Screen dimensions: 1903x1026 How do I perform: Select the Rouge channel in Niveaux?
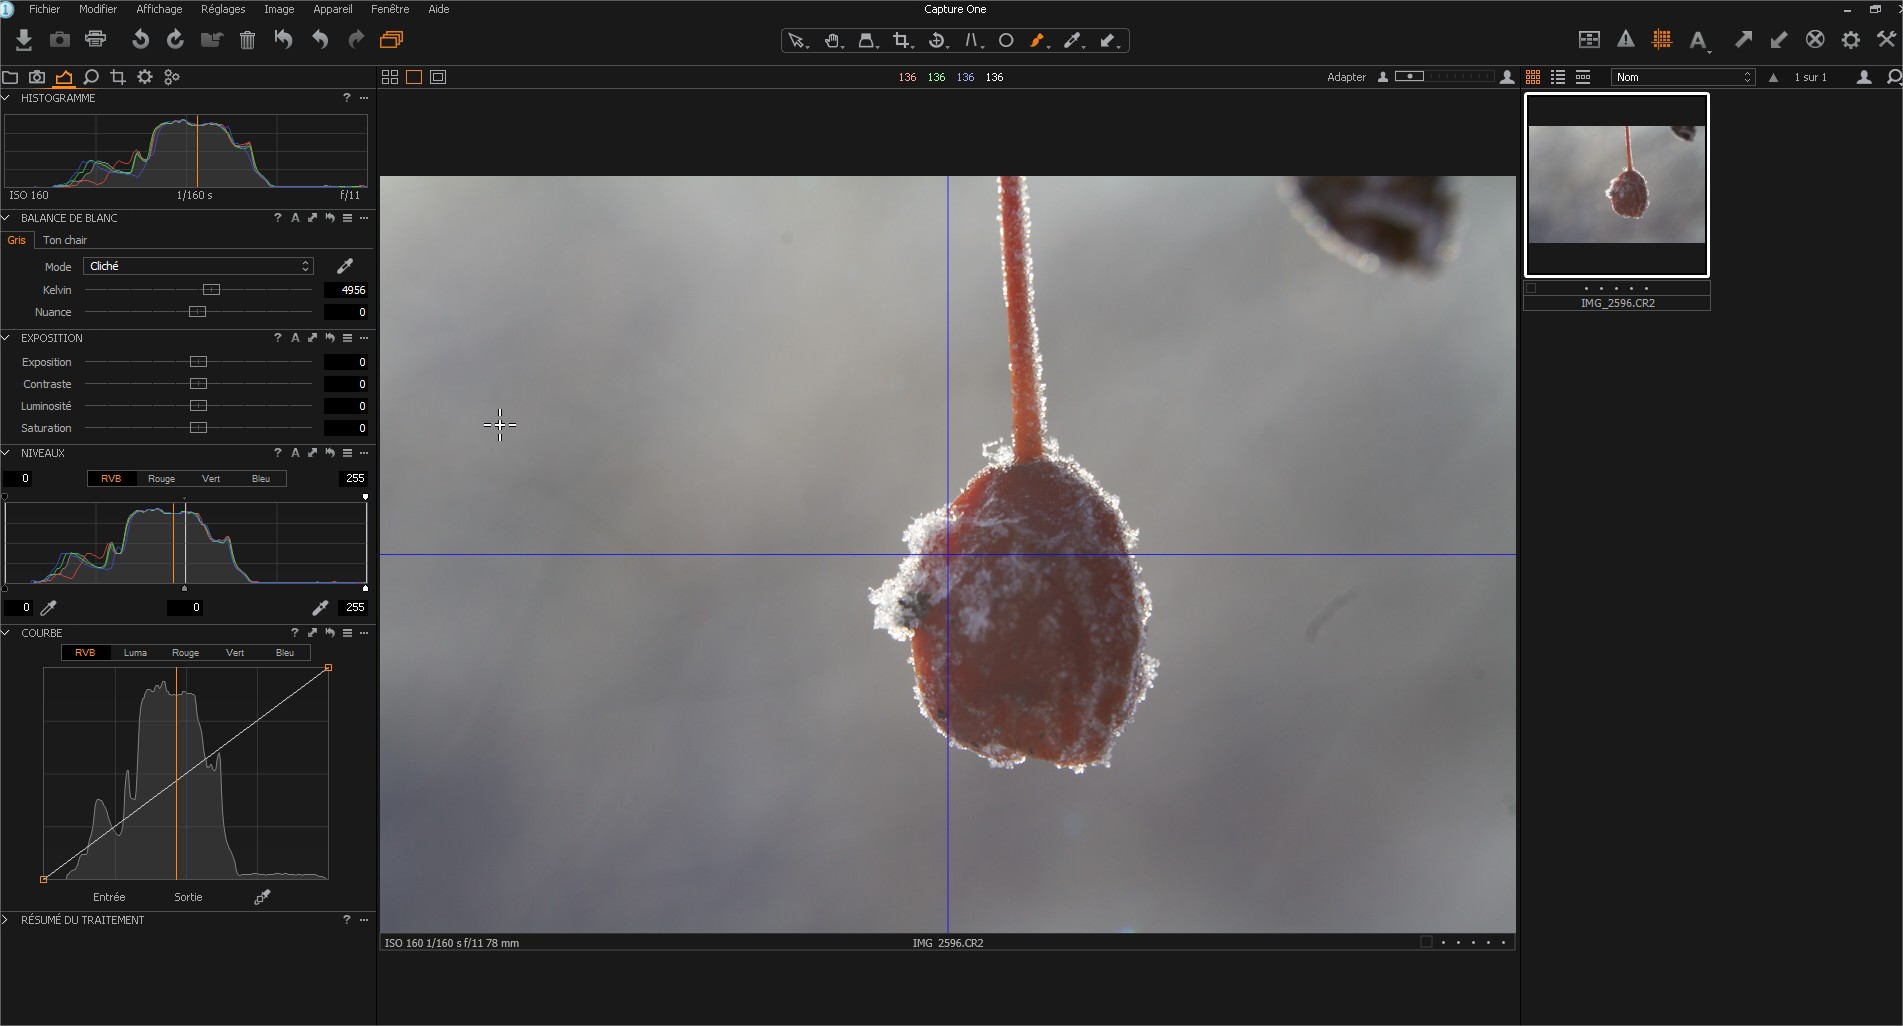[161, 479]
